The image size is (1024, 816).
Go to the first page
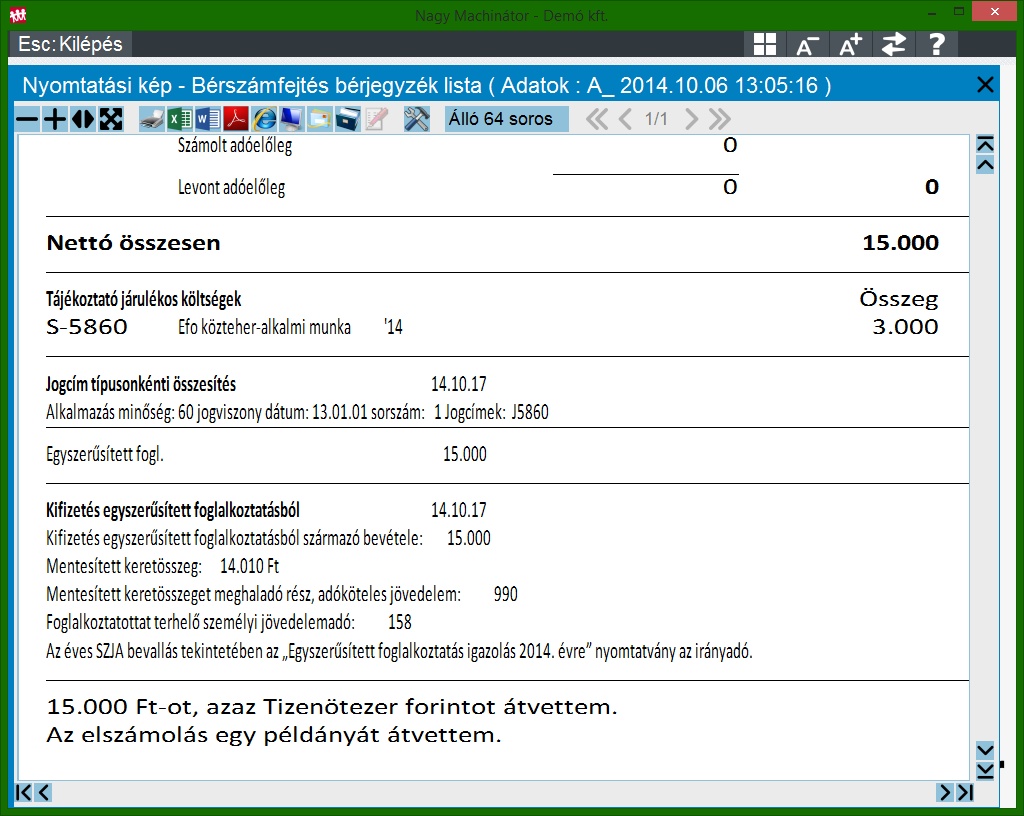point(597,119)
